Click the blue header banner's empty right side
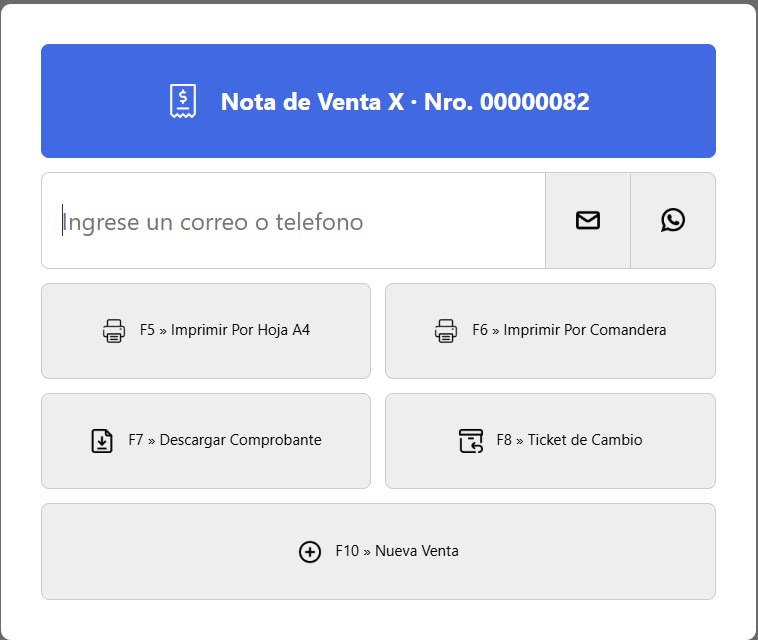Screen dimensions: 758x640 660,101
